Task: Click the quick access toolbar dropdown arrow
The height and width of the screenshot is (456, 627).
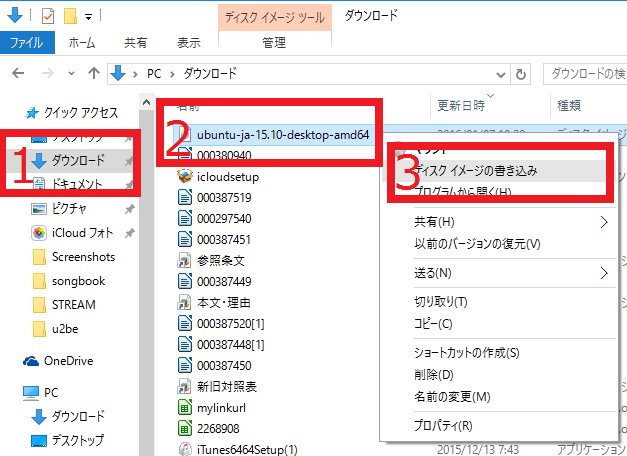Action: pyautogui.click(x=89, y=17)
